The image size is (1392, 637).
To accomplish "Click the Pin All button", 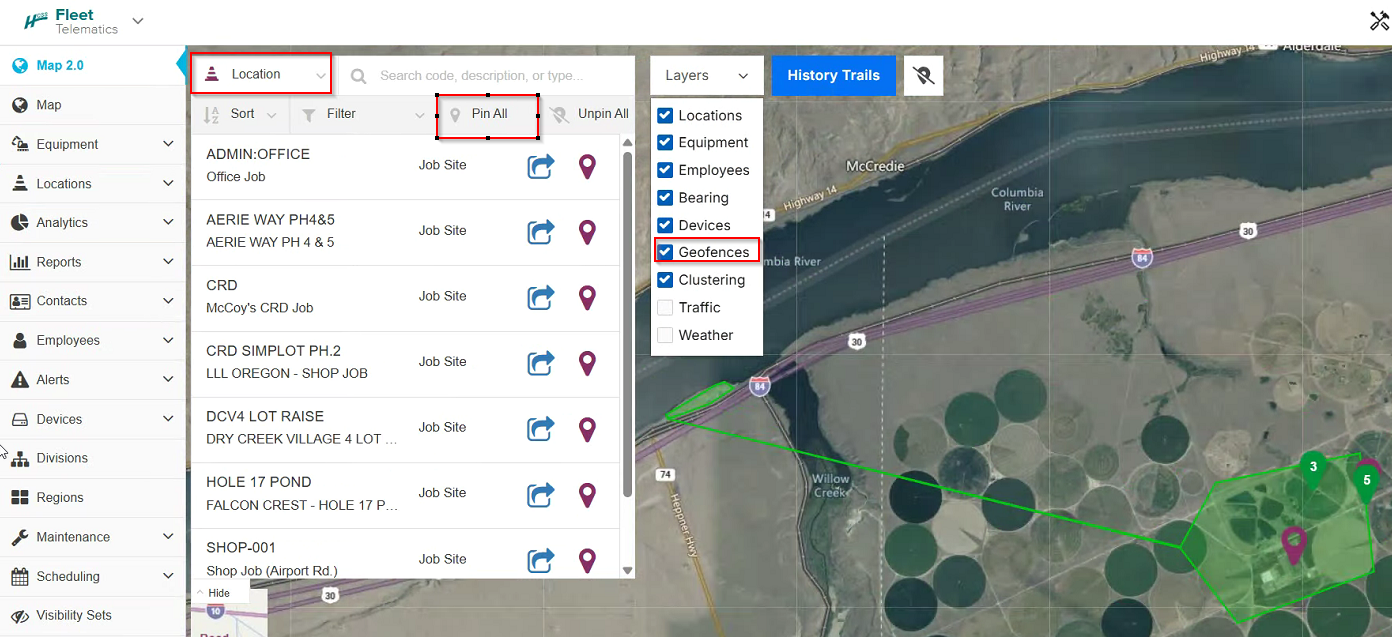I will [x=487, y=114].
